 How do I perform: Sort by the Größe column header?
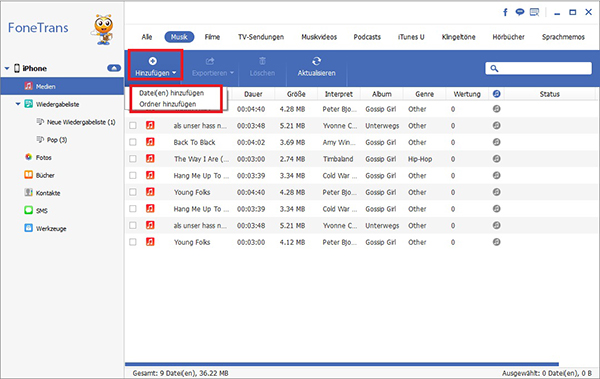click(296, 94)
